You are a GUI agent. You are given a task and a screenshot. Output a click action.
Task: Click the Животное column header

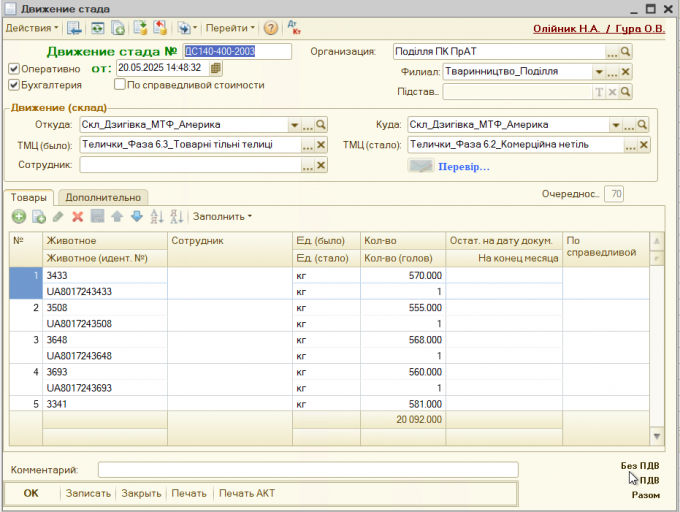(105, 241)
